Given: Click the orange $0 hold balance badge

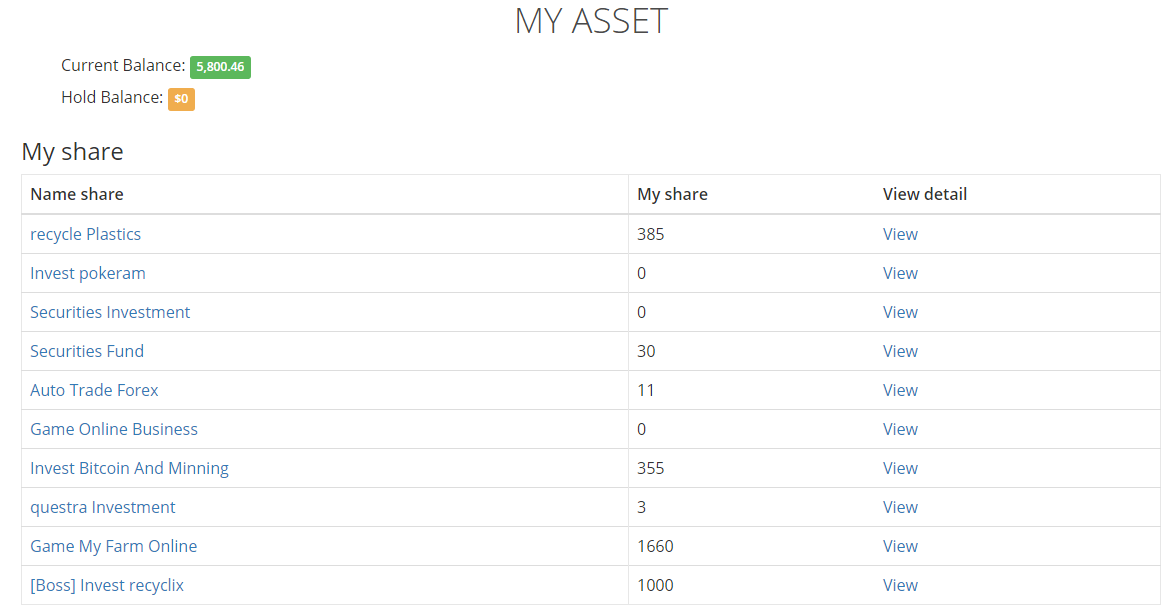Looking at the screenshot, I should click(x=181, y=99).
